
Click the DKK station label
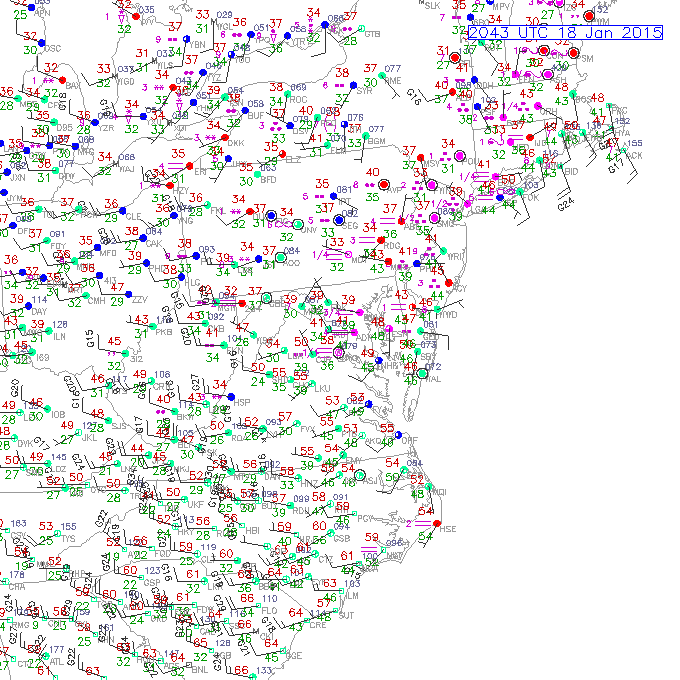pyautogui.click(x=236, y=143)
